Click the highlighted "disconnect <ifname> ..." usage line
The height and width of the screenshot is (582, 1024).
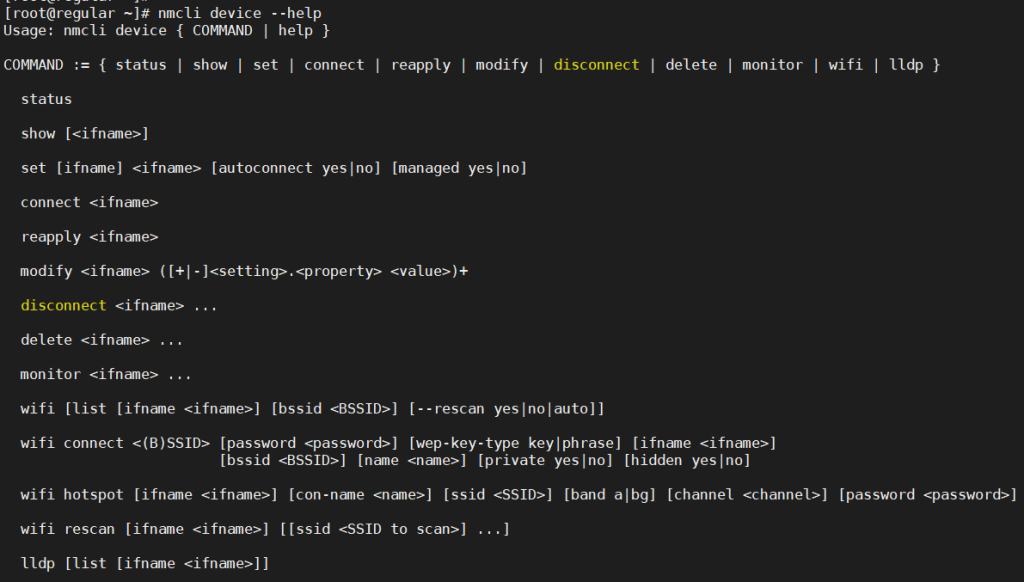click(119, 305)
